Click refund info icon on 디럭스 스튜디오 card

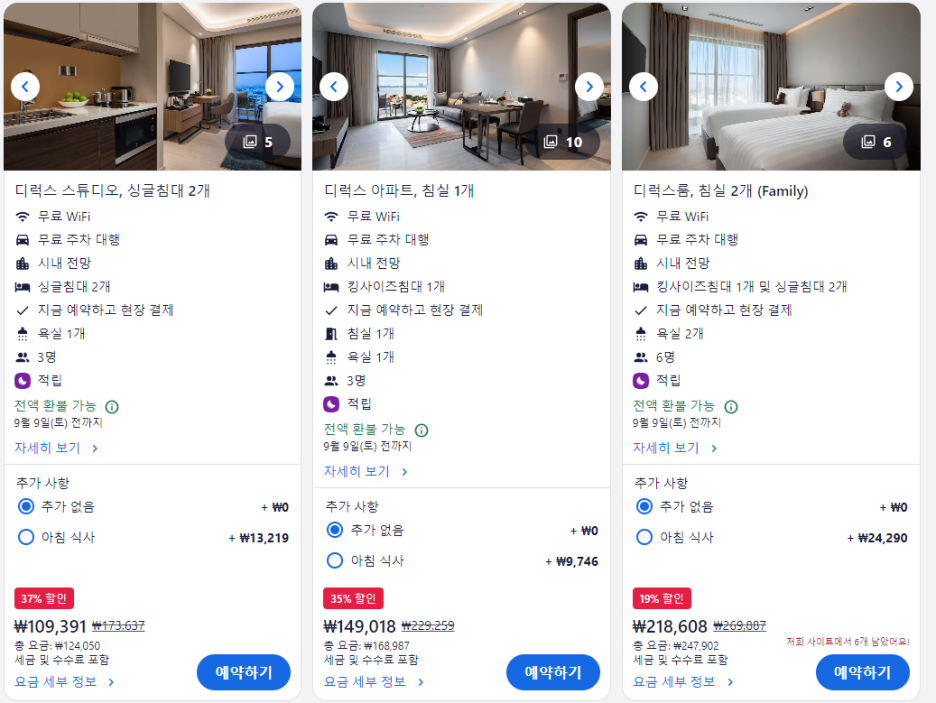tap(112, 407)
